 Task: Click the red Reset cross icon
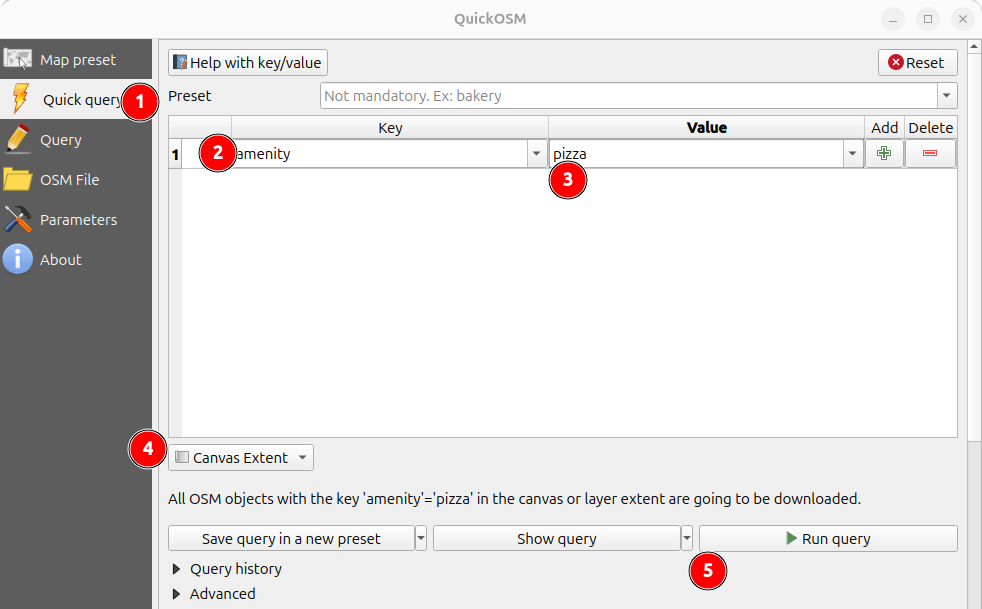pyautogui.click(x=895, y=62)
